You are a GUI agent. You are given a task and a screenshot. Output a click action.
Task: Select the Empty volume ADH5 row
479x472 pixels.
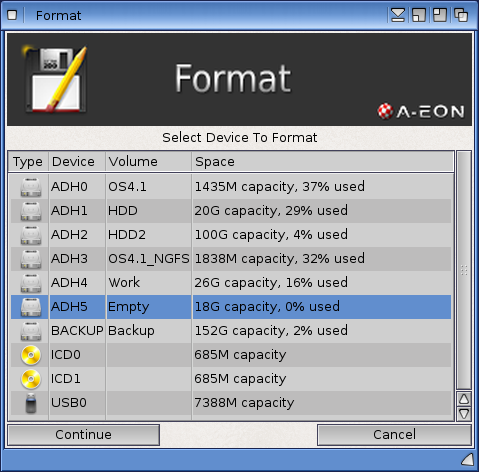pos(231,307)
